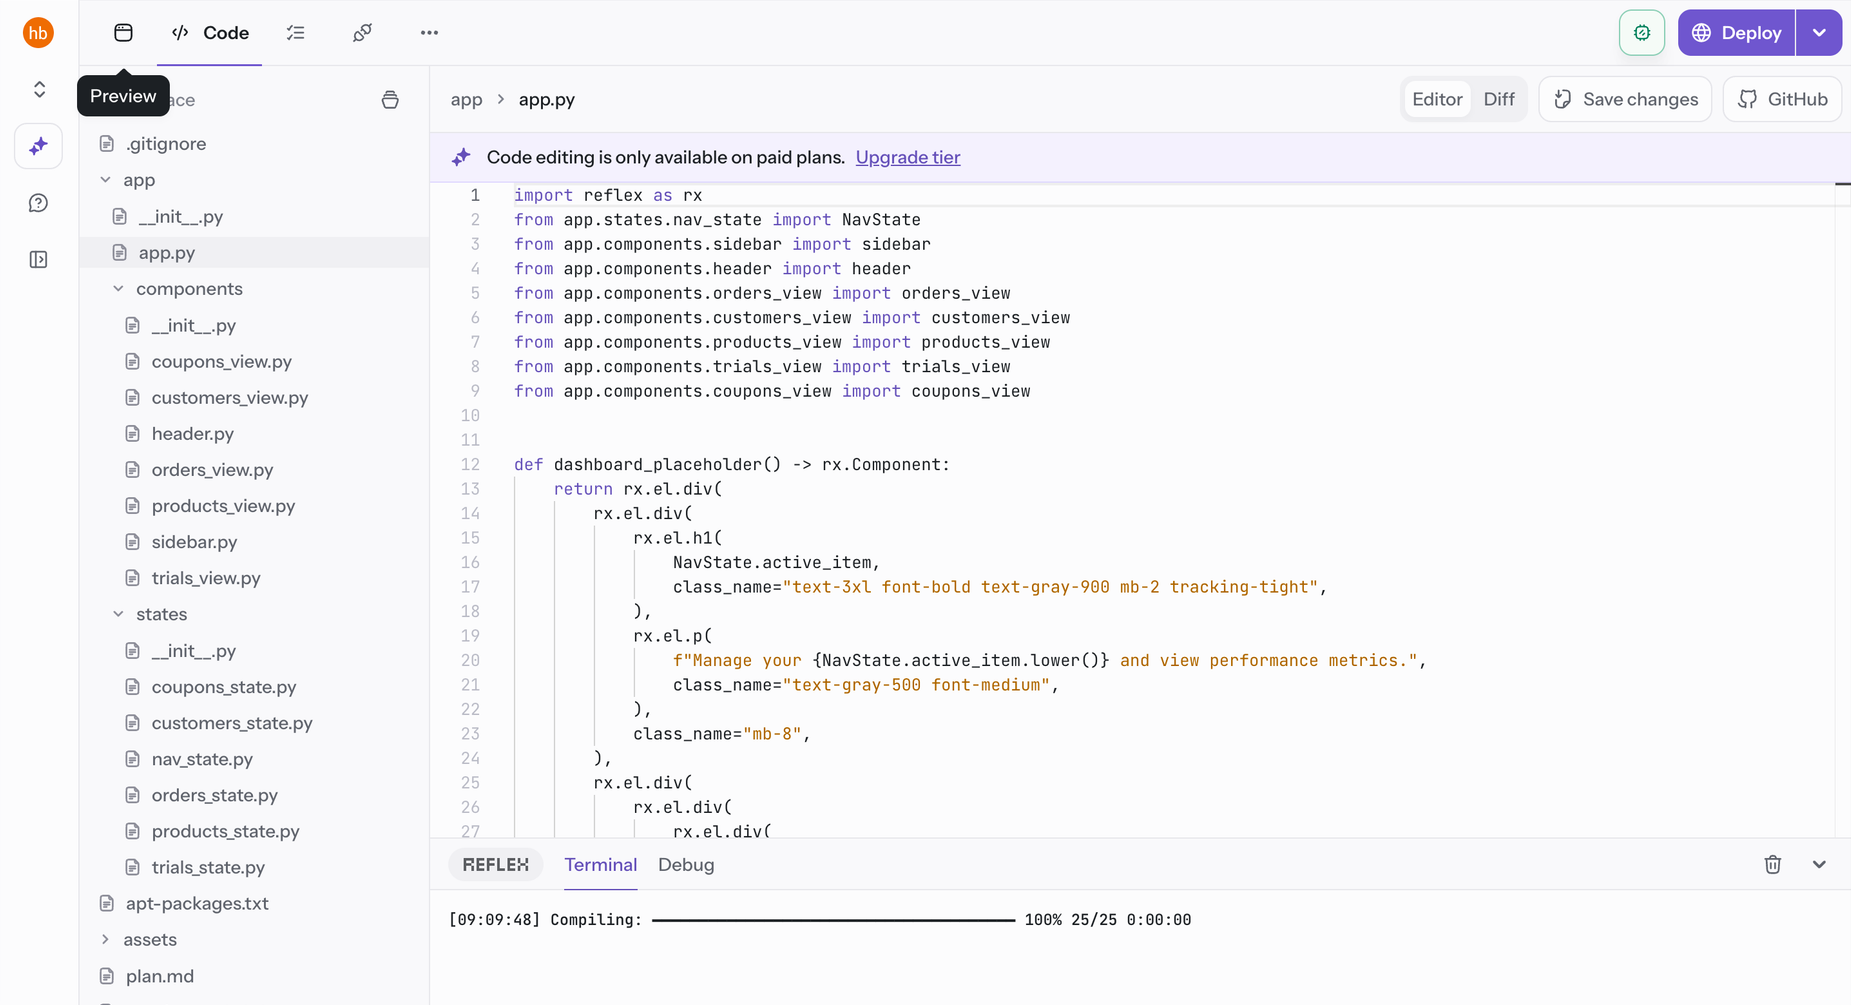Open the help chat icon in sidebar

(x=39, y=203)
